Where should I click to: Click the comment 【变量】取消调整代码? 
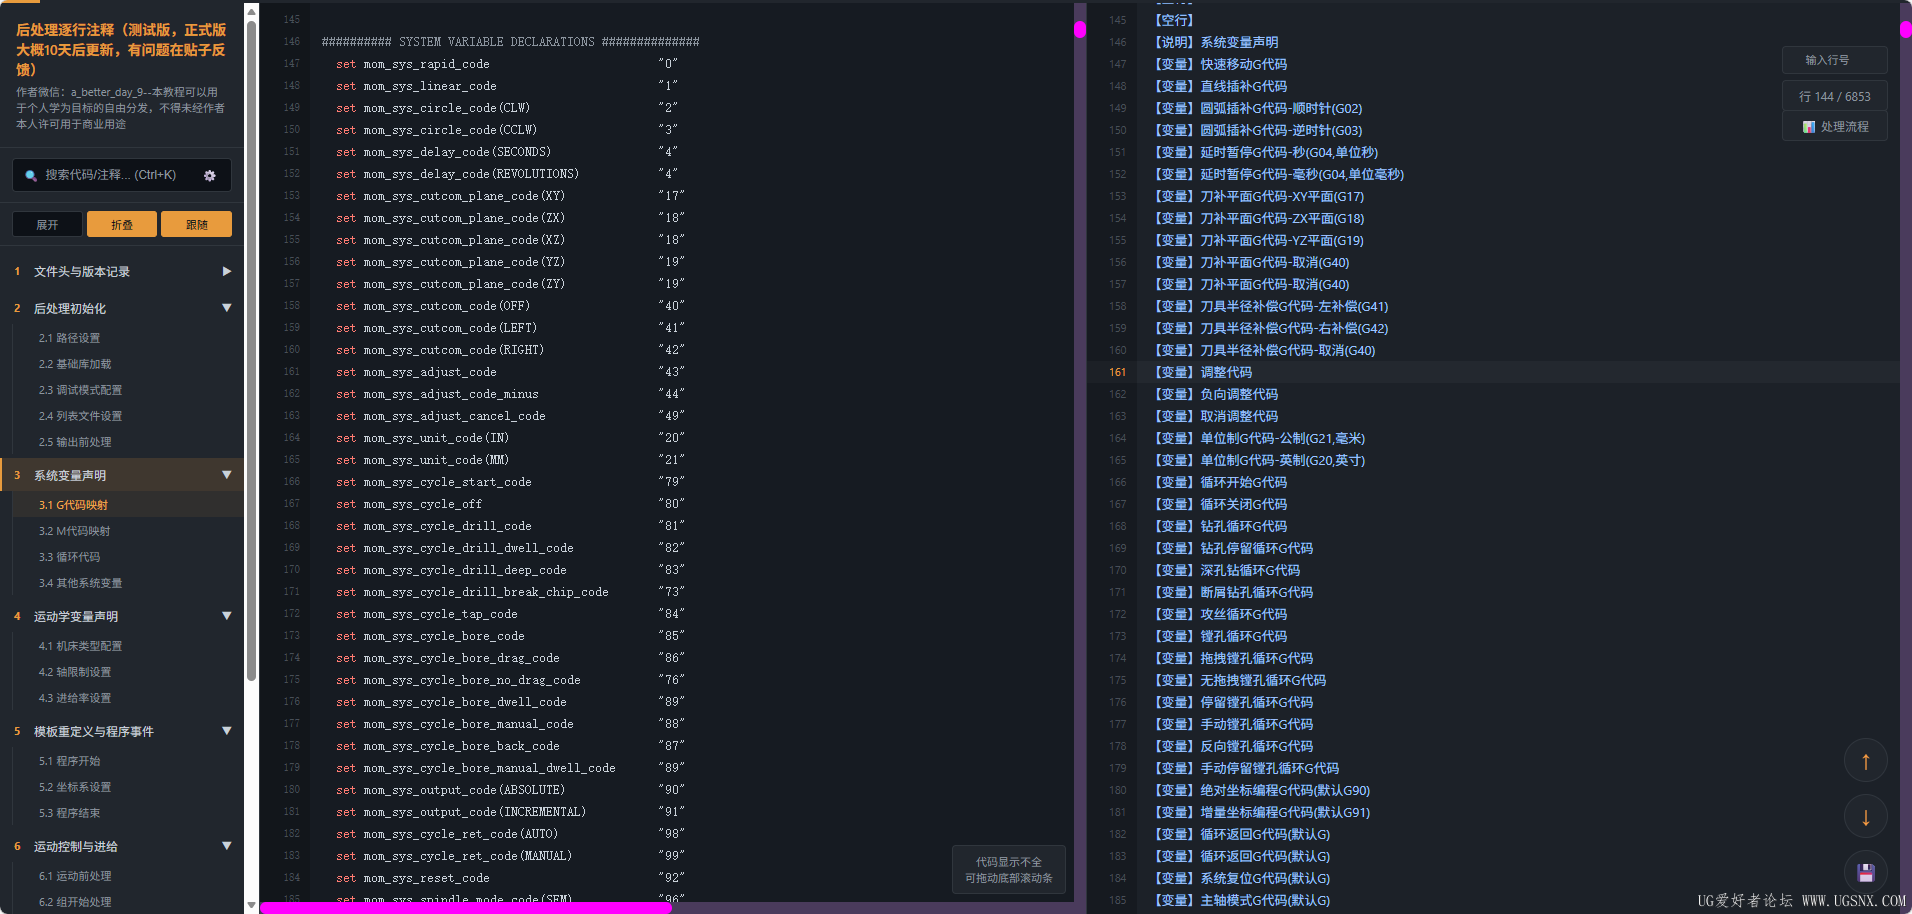tap(1216, 416)
